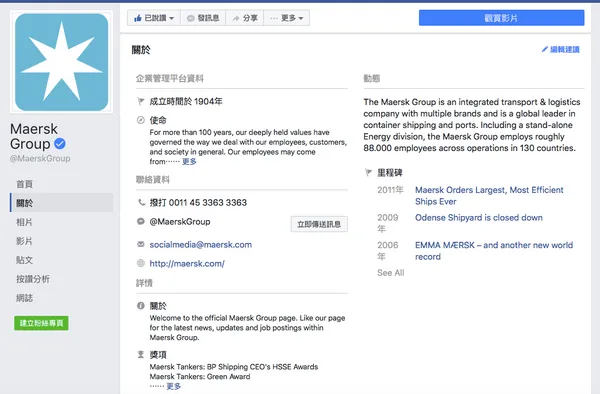This screenshot has height=394, width=600.
Task: Click the 分享 share button
Action: (x=245, y=18)
